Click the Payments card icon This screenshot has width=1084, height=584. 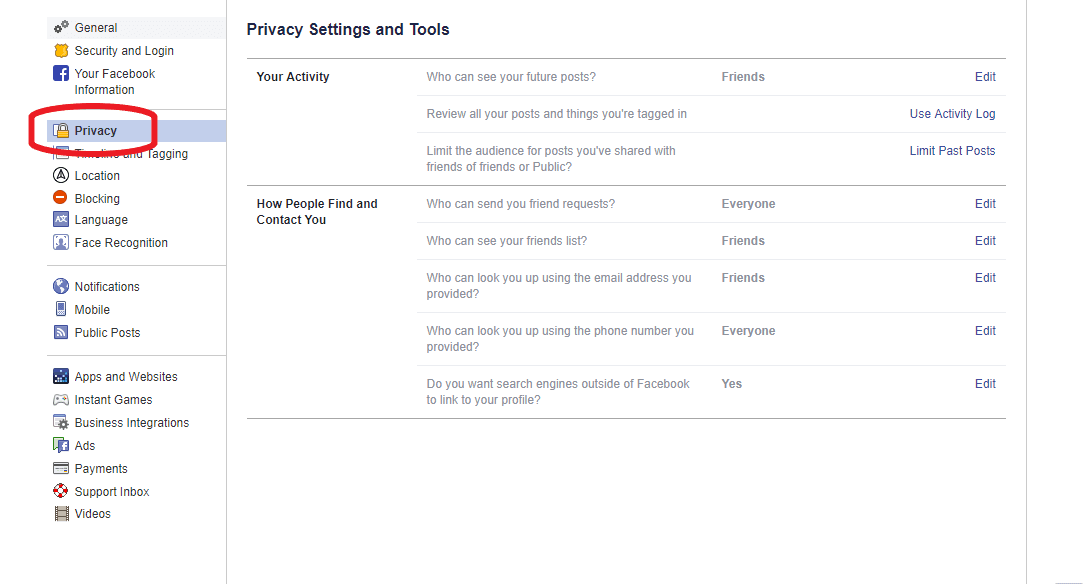tap(61, 469)
